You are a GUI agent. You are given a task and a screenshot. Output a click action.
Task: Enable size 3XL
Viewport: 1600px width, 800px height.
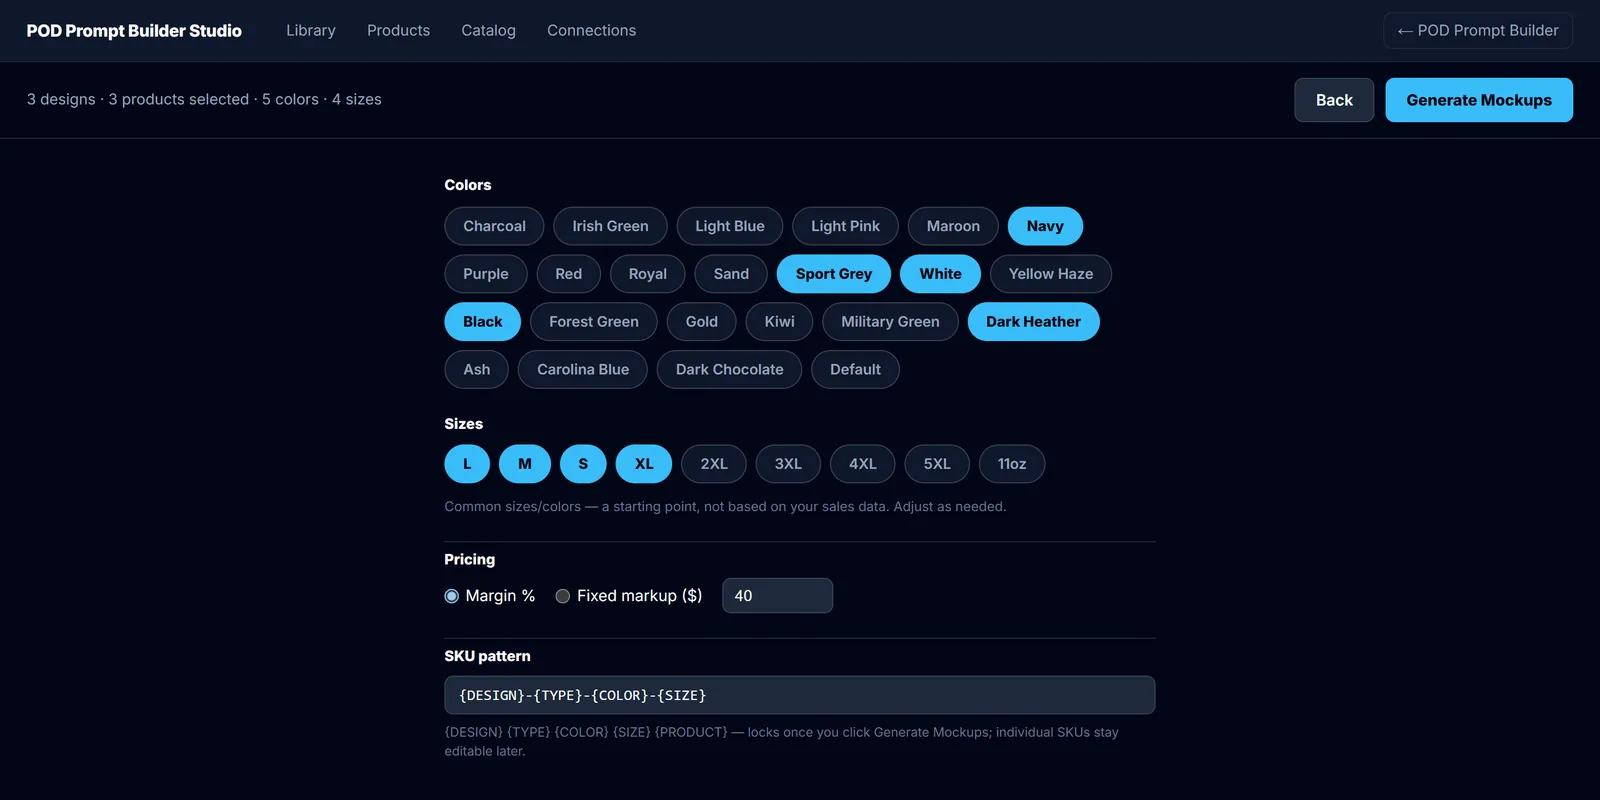[788, 464]
